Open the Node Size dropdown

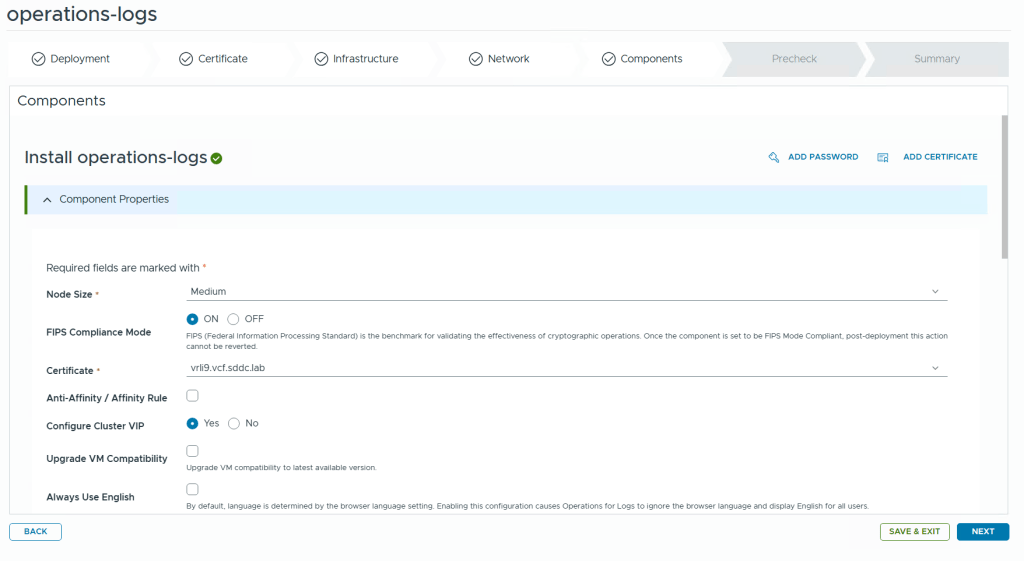[x=566, y=292]
